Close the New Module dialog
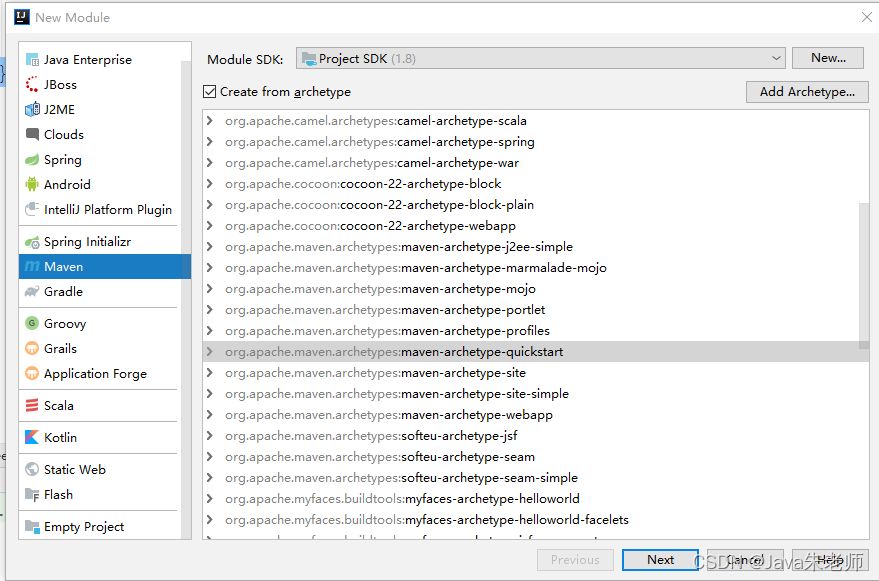Viewport: 879px width, 581px height. [866, 17]
